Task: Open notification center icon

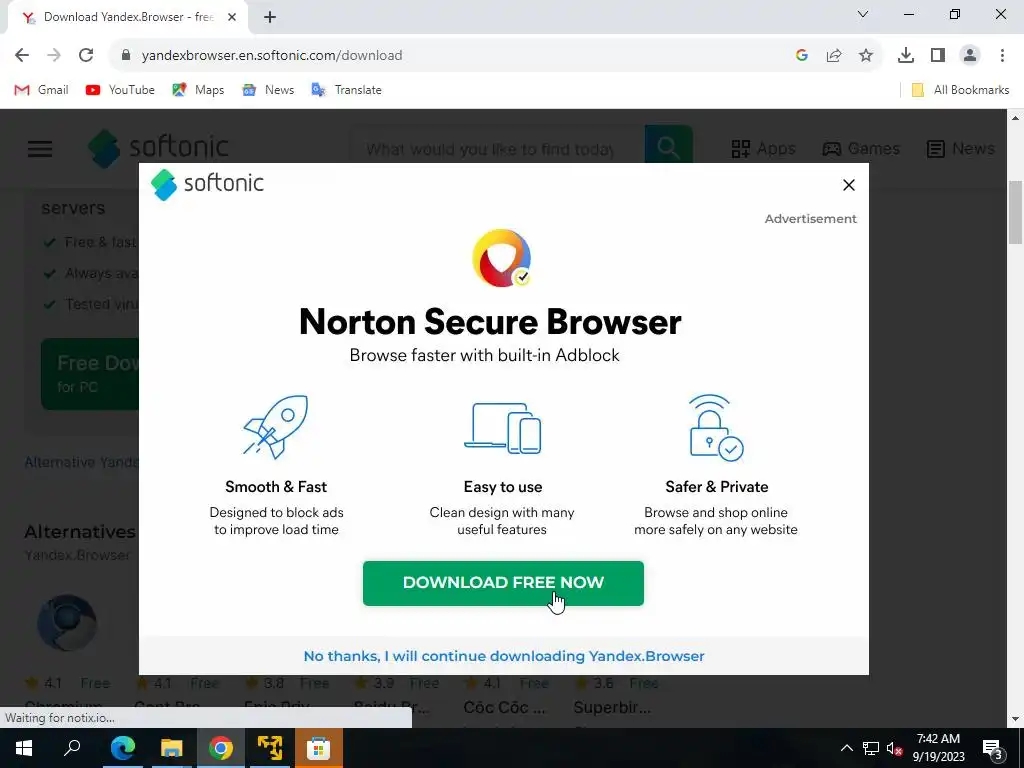Action: (x=993, y=749)
